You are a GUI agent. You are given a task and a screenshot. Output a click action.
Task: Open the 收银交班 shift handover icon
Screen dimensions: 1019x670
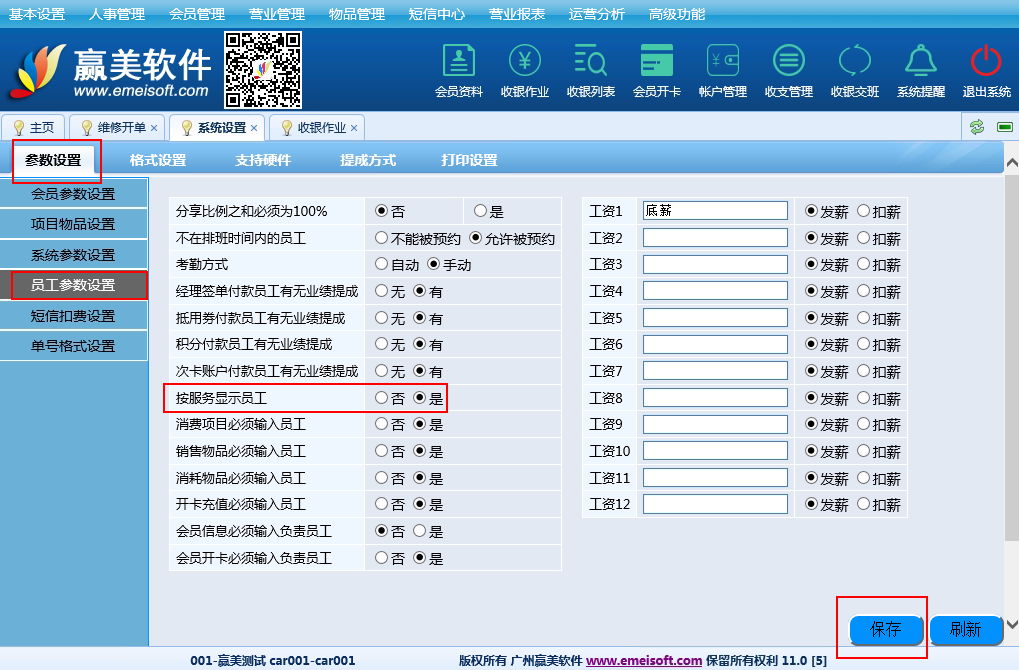pyautogui.click(x=855, y=62)
